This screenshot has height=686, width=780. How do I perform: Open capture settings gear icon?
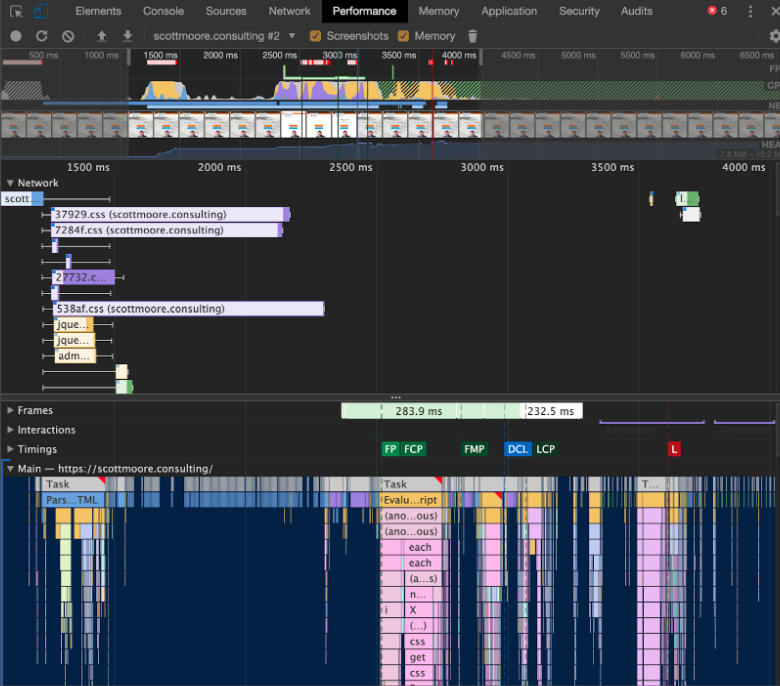774,36
